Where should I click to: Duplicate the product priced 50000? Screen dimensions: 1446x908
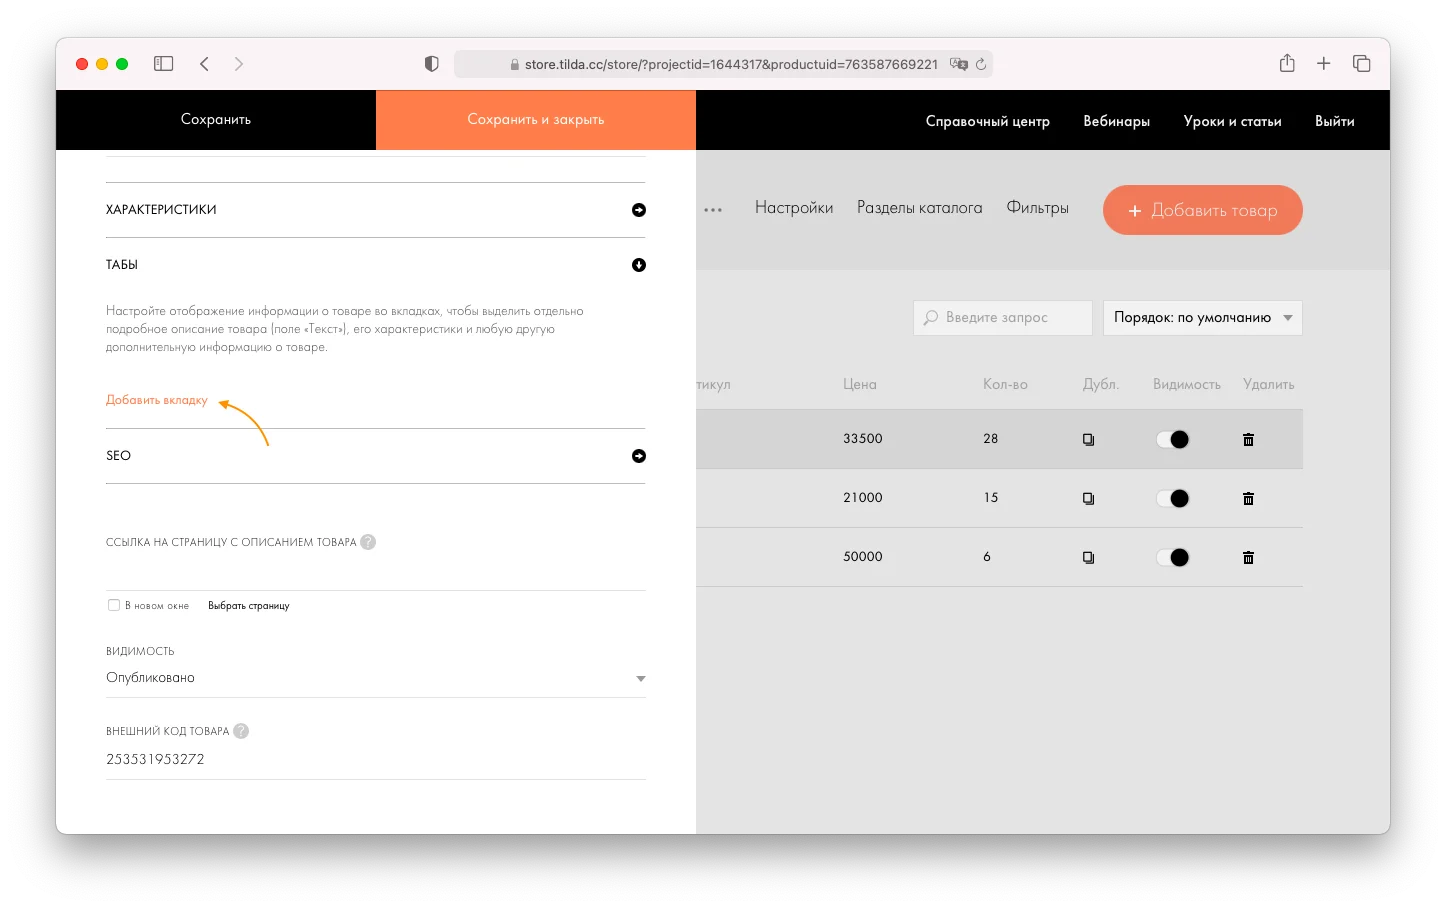tap(1088, 557)
